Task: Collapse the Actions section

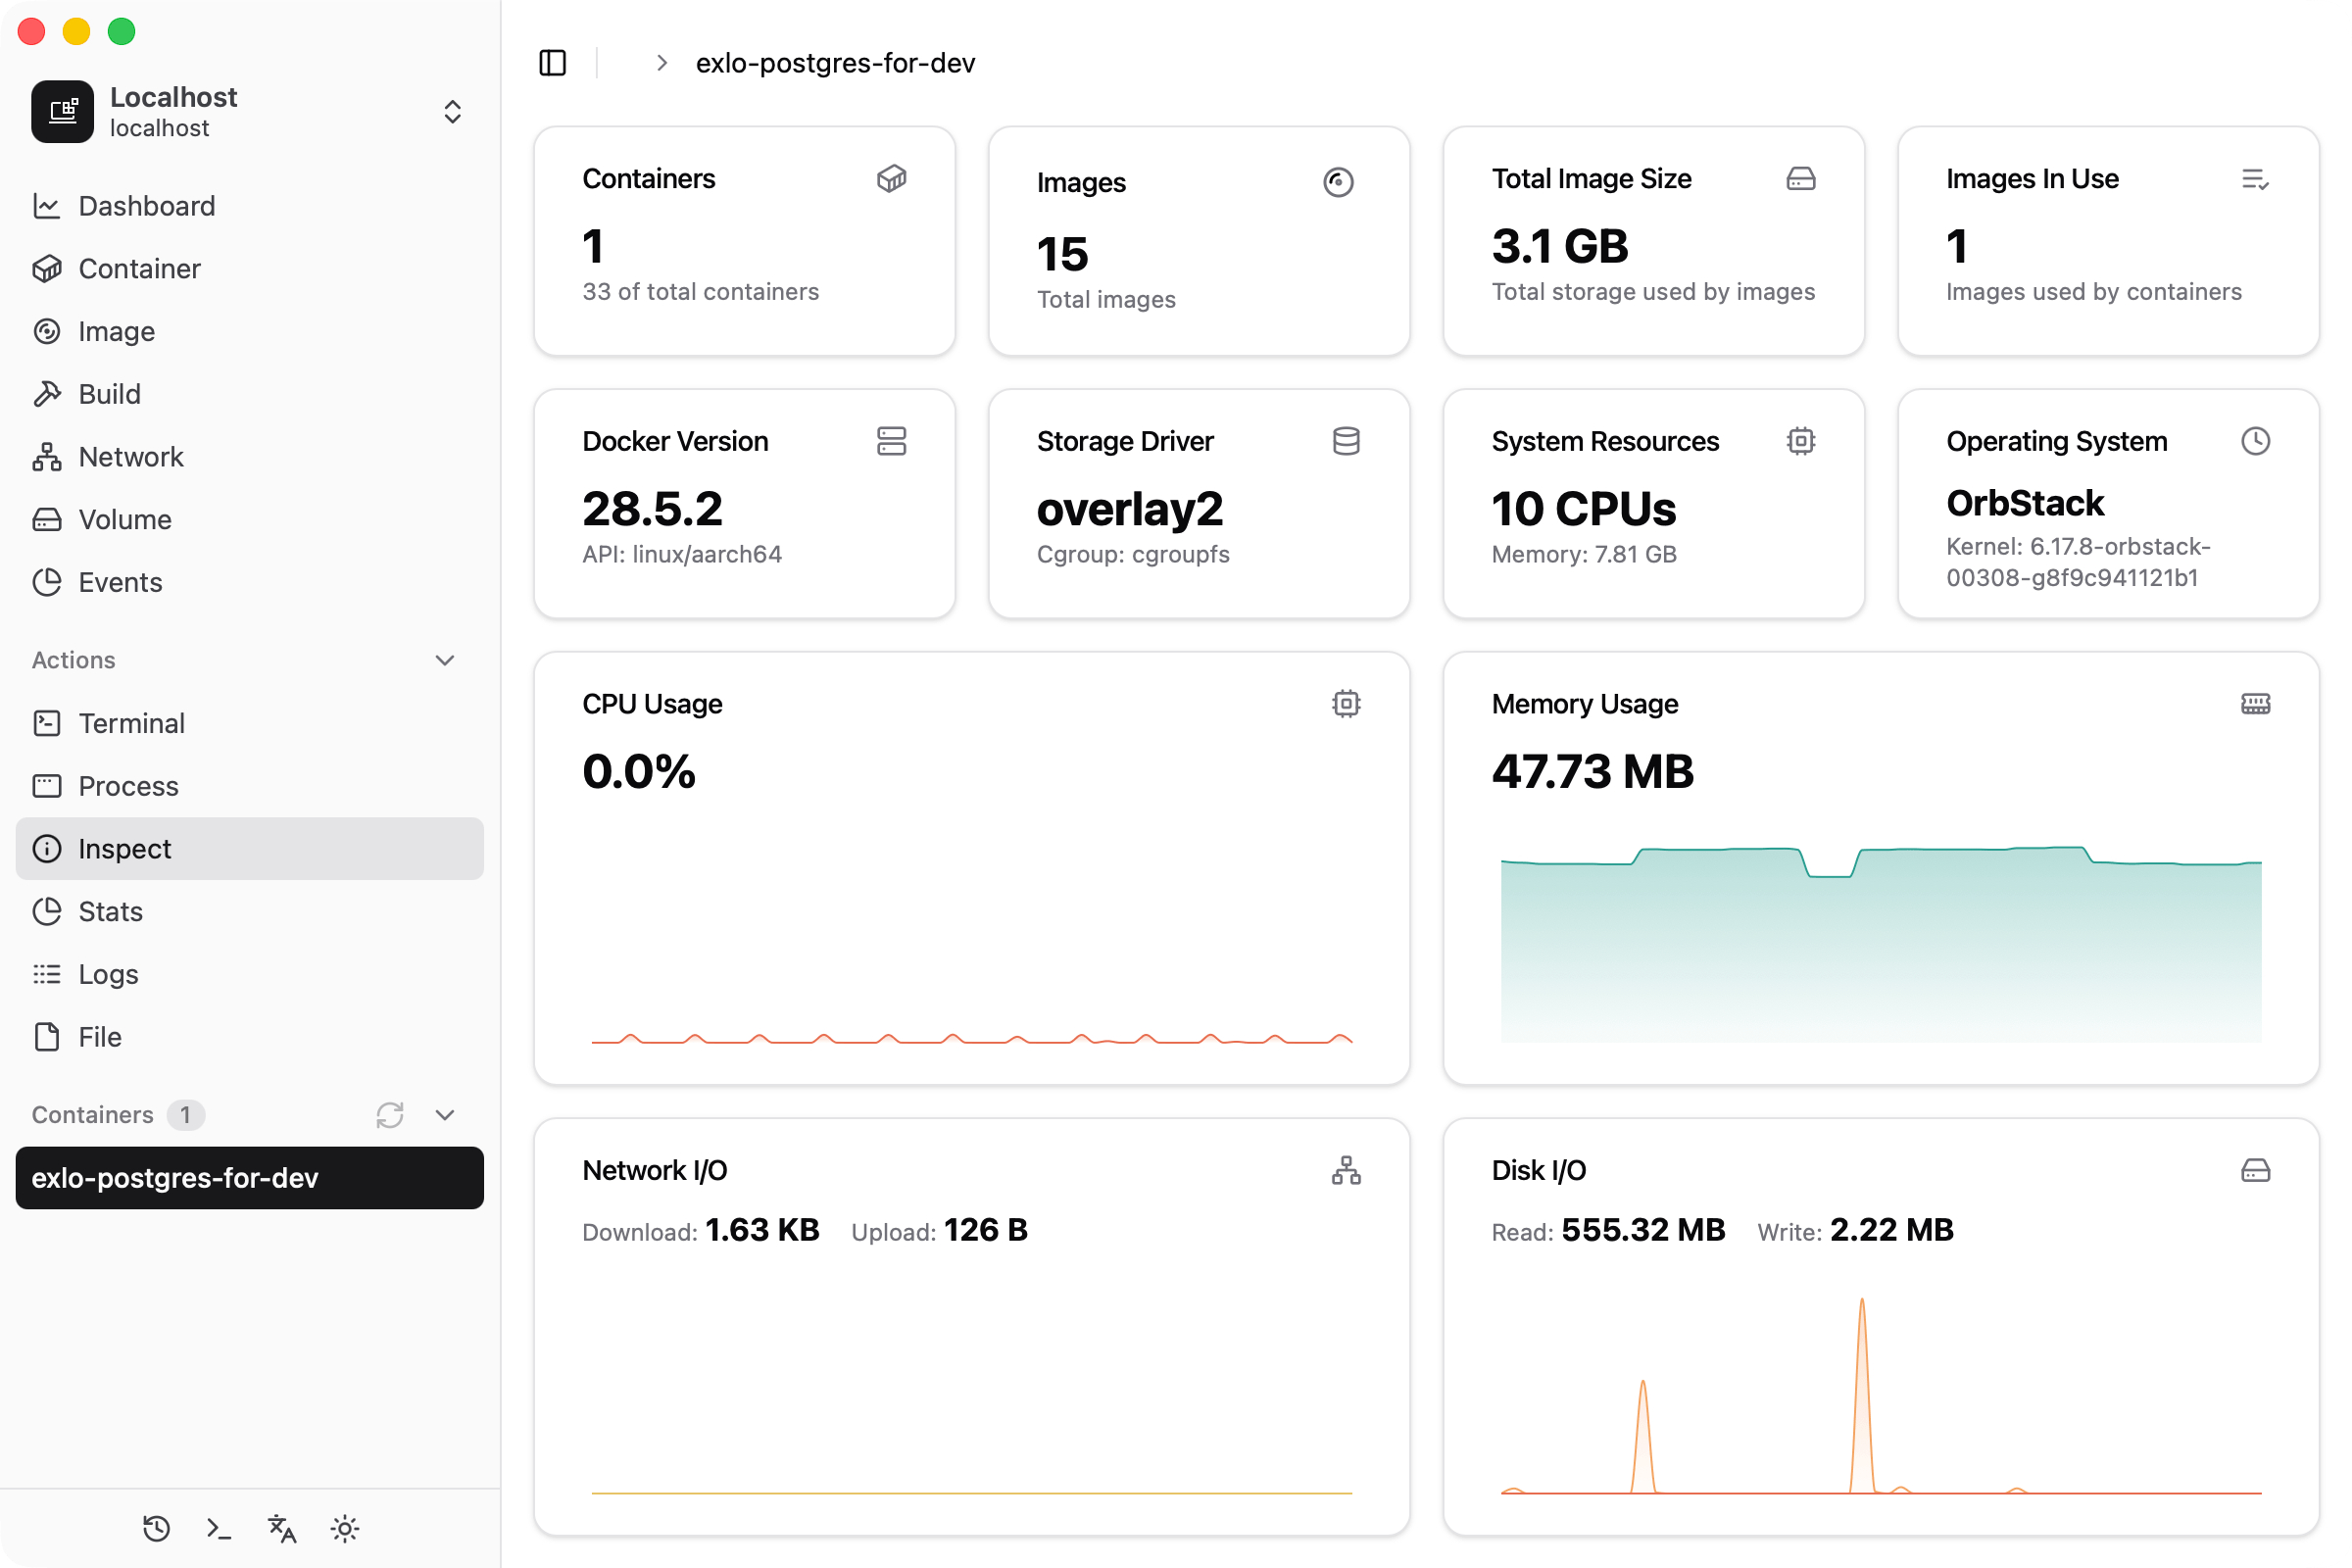Action: (445, 660)
